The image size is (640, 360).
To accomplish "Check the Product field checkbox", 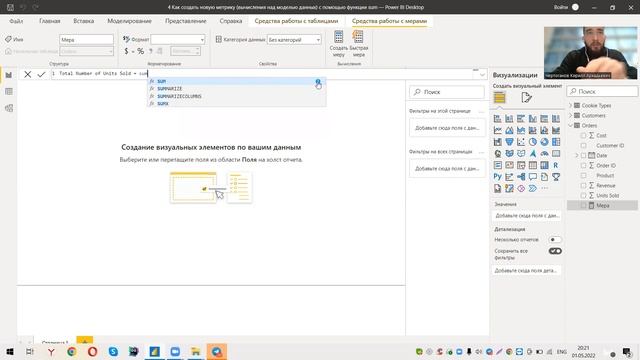I will pos(583,176).
